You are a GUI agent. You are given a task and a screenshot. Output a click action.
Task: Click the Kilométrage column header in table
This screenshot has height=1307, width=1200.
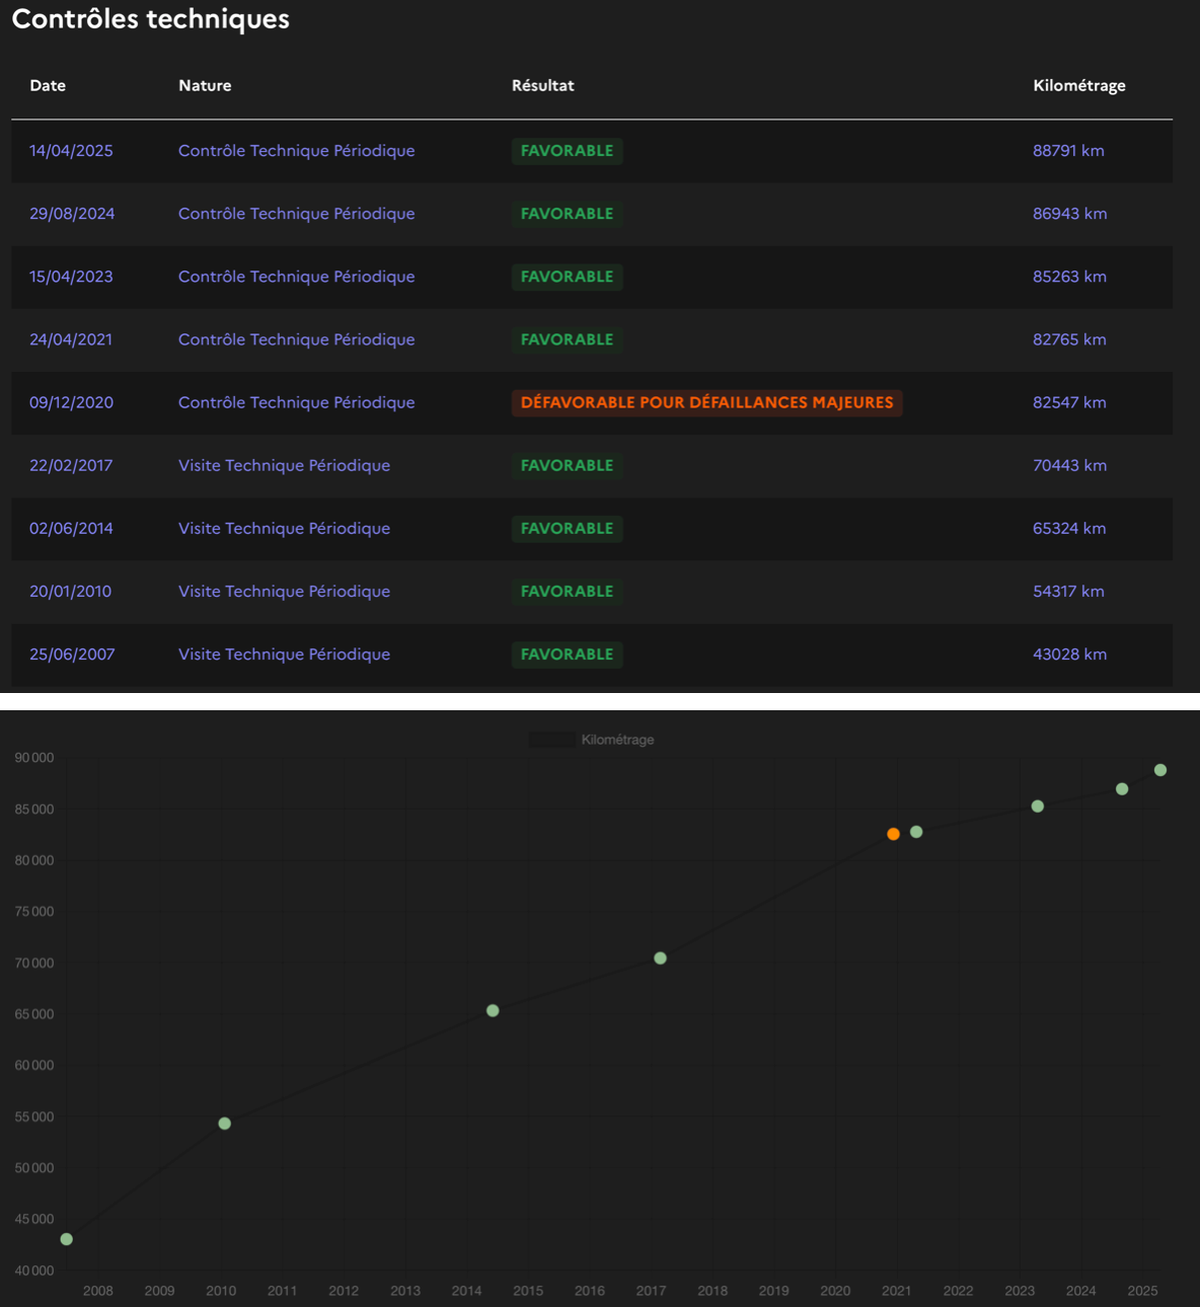(x=1079, y=86)
